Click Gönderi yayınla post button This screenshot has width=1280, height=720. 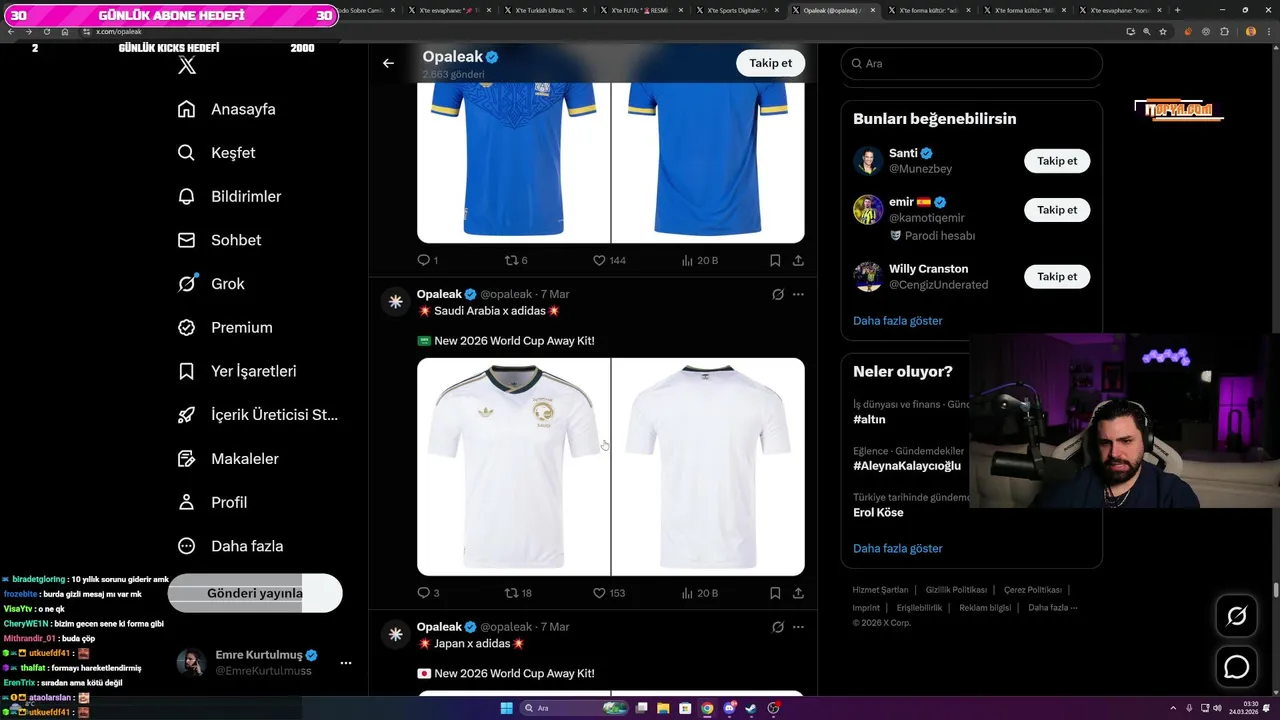(x=255, y=593)
